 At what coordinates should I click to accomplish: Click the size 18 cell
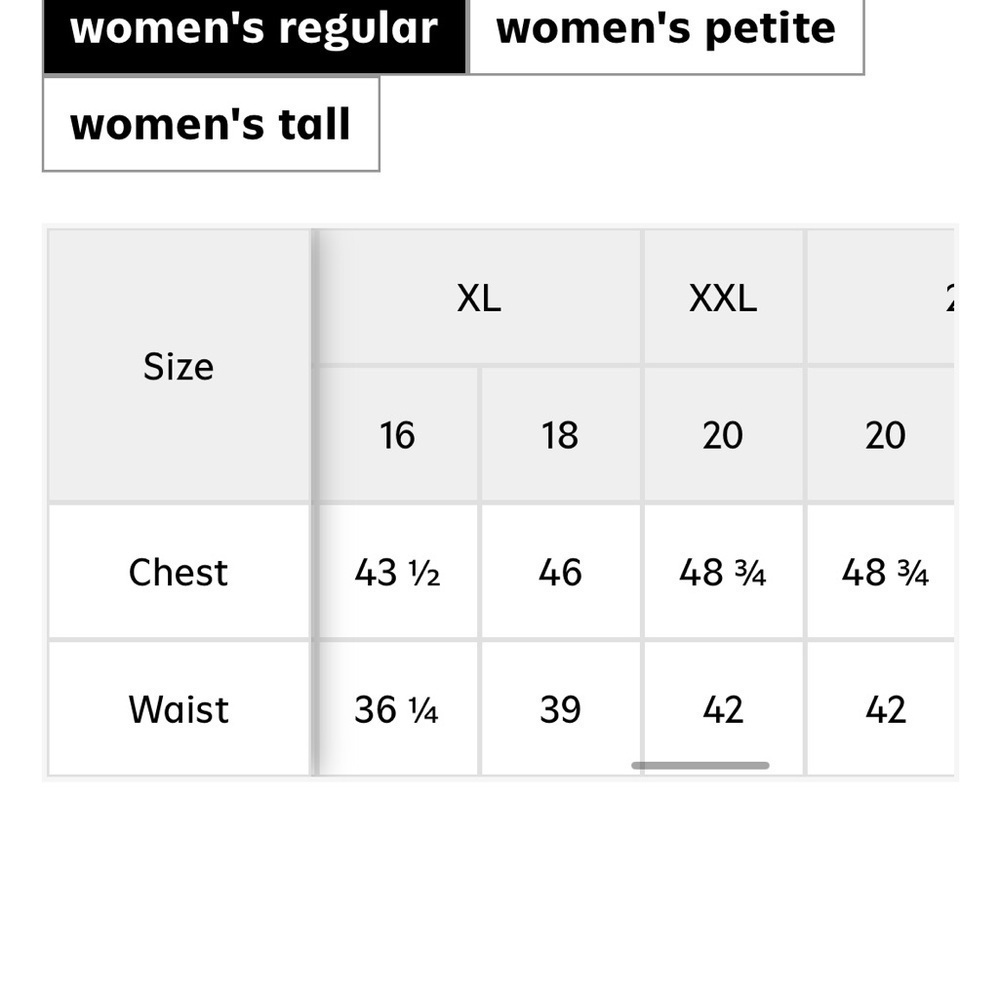click(560, 435)
